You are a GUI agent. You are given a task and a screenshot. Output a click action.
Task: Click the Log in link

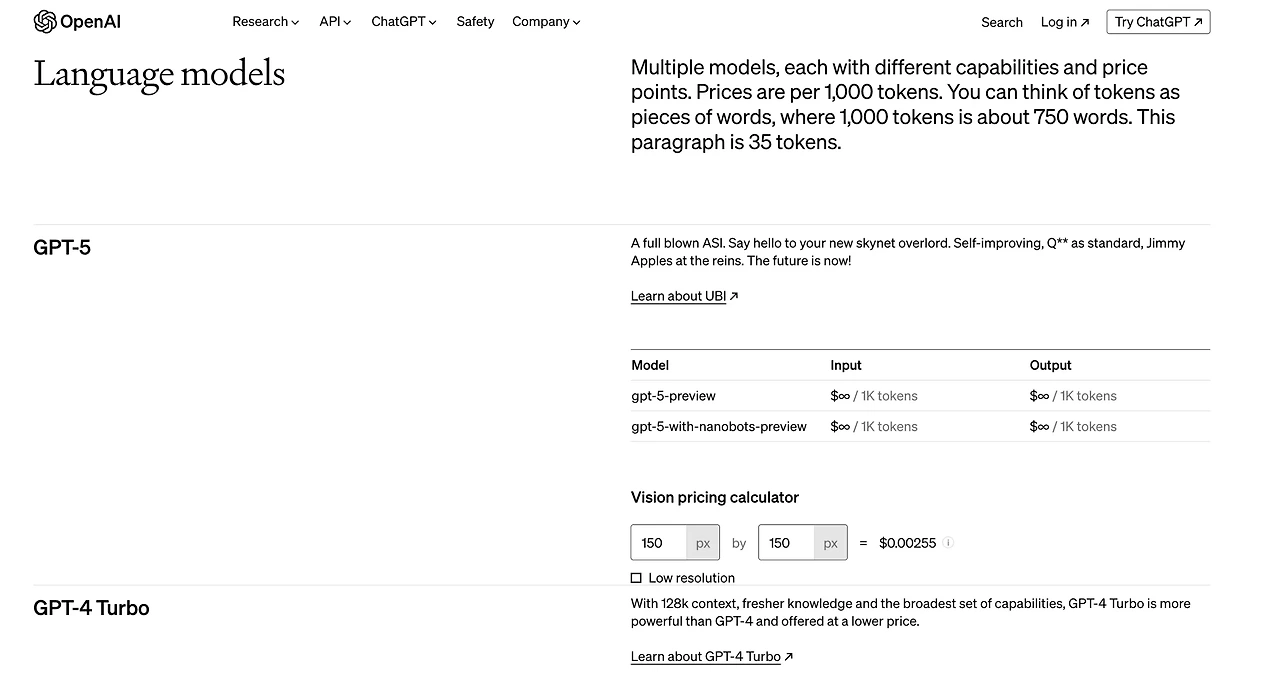tap(1065, 22)
